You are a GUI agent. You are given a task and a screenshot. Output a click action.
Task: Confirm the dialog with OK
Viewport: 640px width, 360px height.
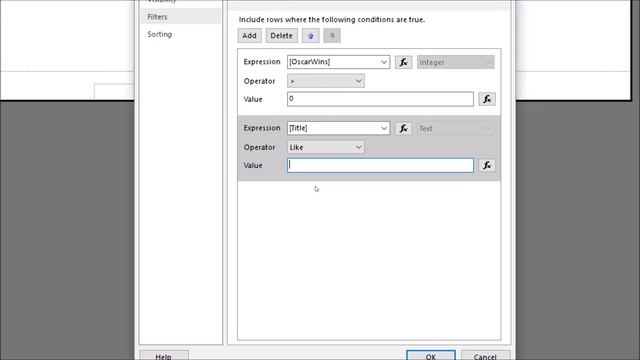coord(431,355)
